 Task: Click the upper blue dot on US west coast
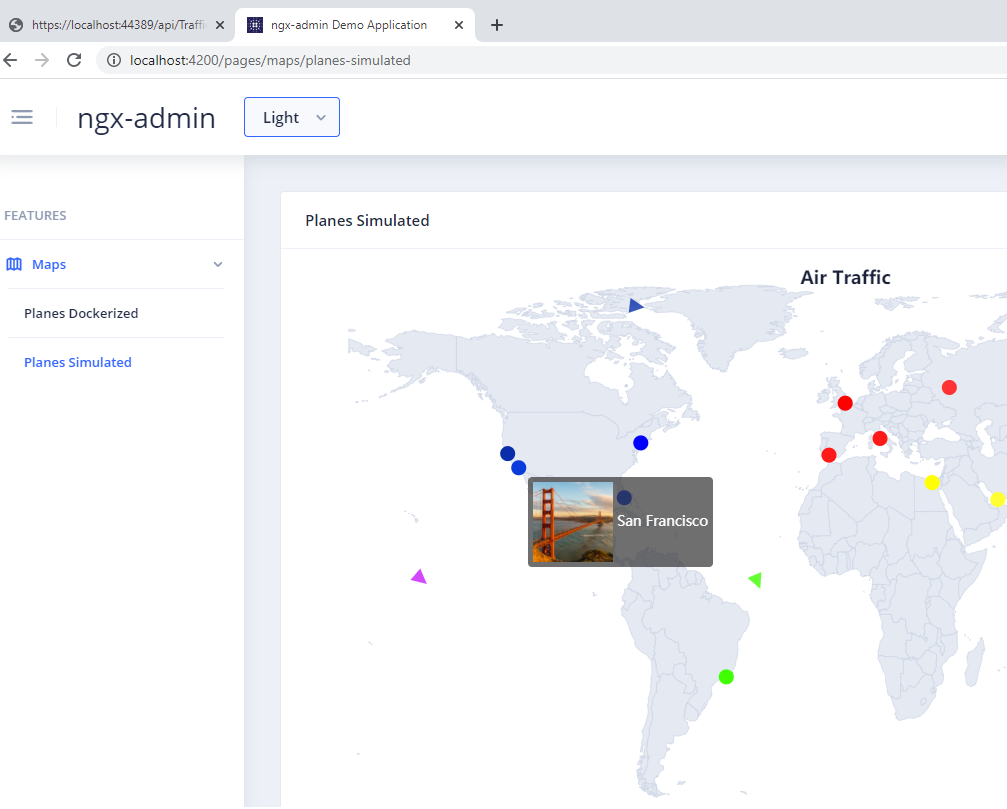coord(507,453)
